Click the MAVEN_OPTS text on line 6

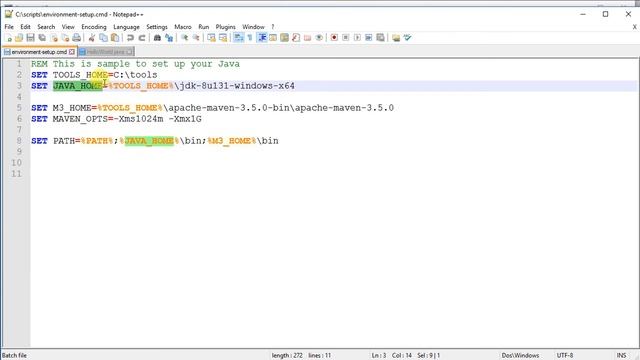pos(80,119)
